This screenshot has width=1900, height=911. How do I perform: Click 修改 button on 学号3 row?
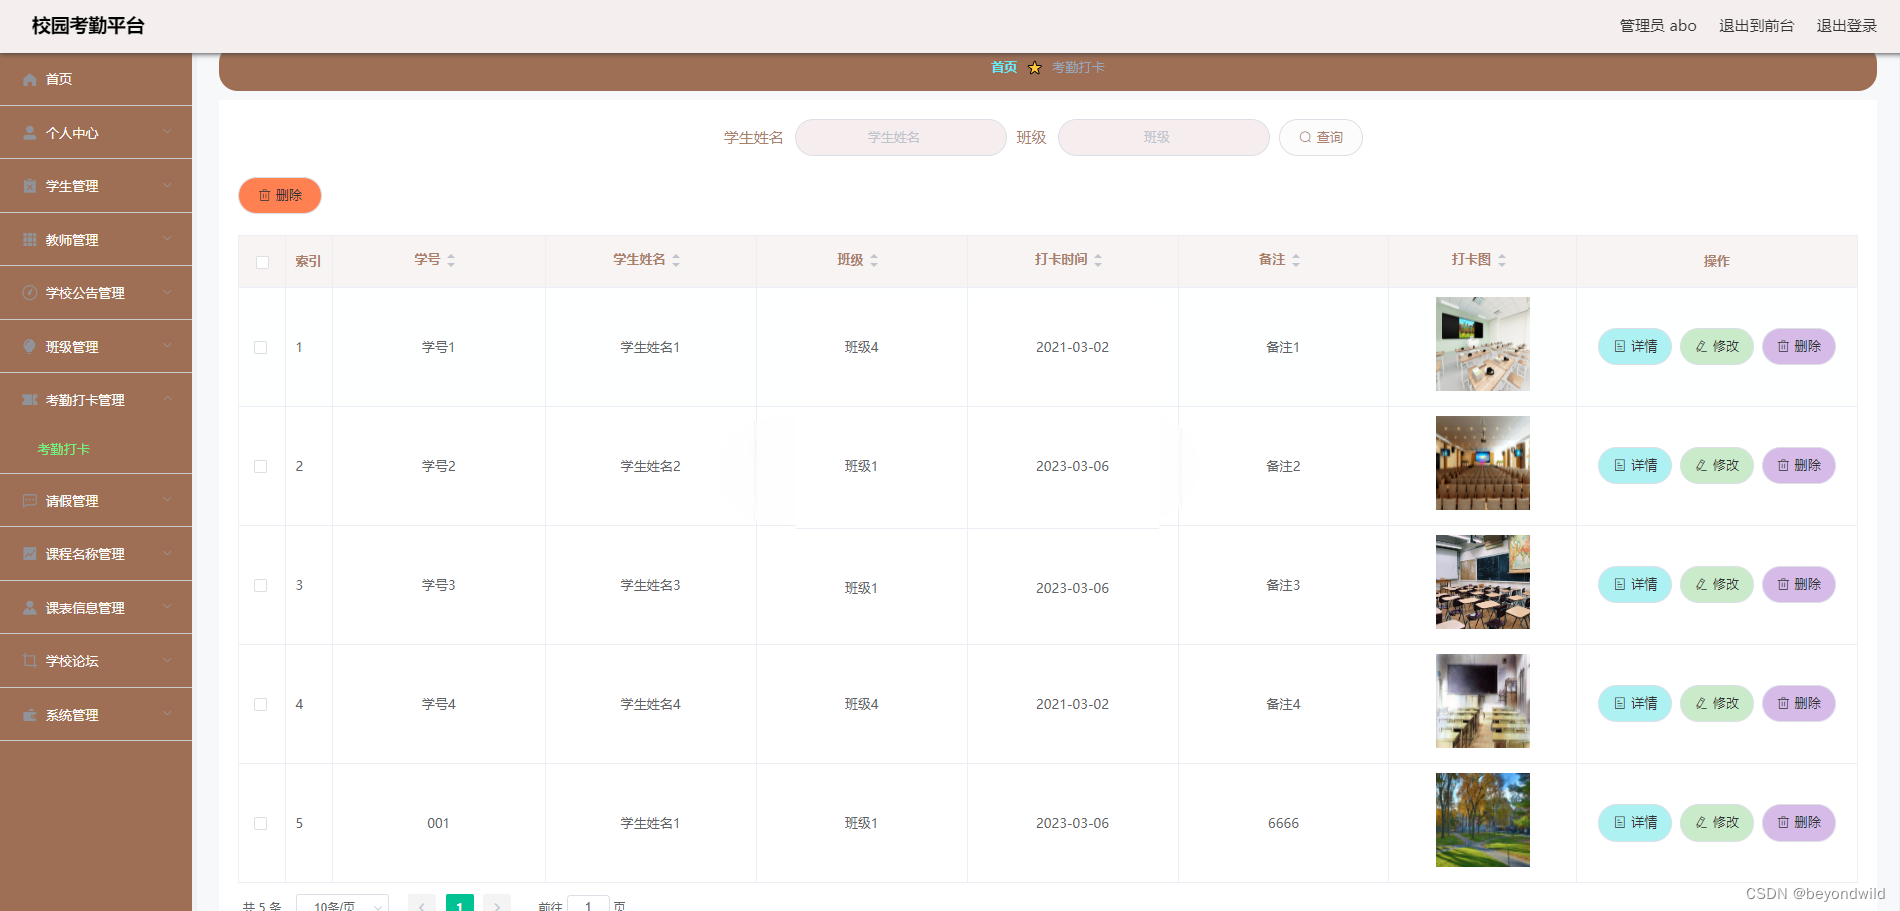(1717, 584)
